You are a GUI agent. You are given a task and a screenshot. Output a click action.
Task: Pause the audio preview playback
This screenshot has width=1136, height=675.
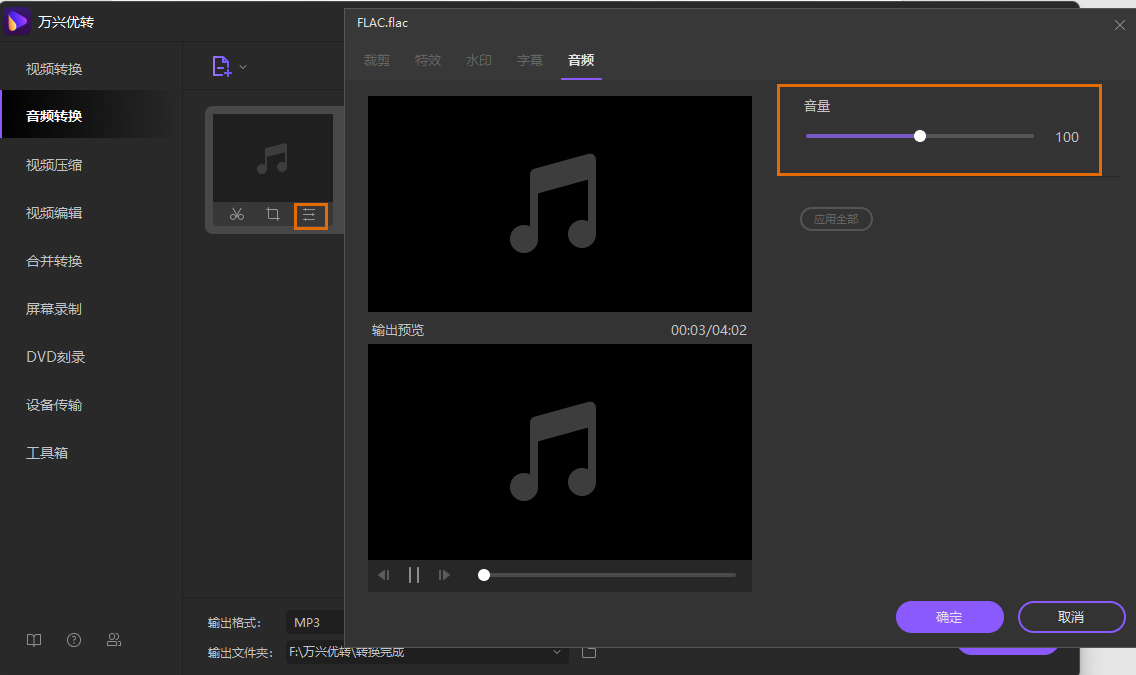[x=414, y=574]
